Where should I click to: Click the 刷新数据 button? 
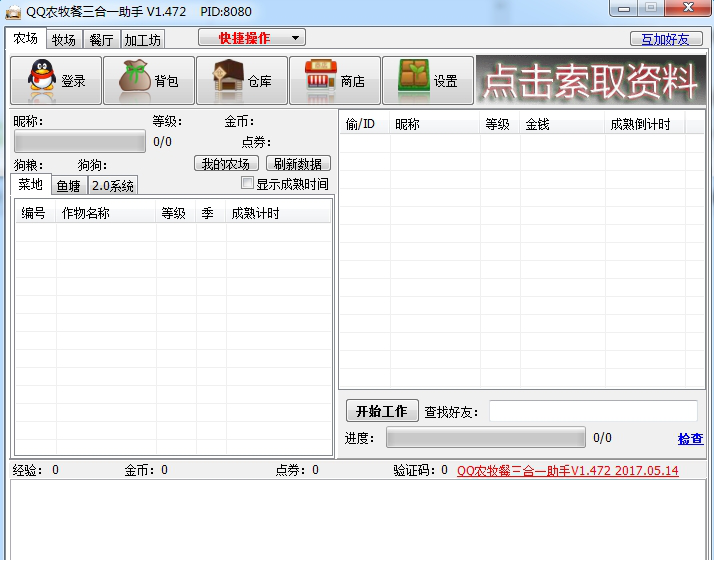click(x=298, y=163)
